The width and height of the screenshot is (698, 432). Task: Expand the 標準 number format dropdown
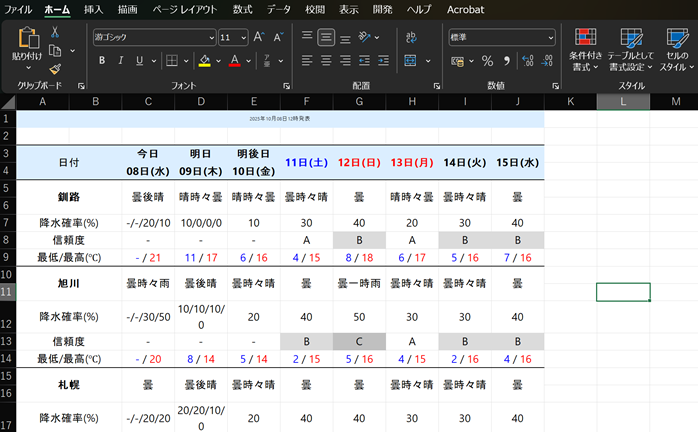(549, 37)
